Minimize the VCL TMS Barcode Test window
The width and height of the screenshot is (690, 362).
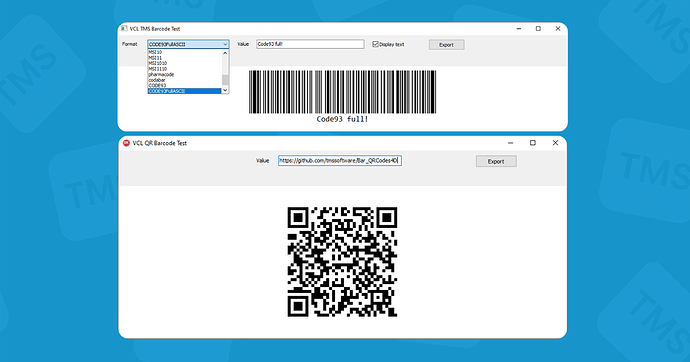pos(519,29)
